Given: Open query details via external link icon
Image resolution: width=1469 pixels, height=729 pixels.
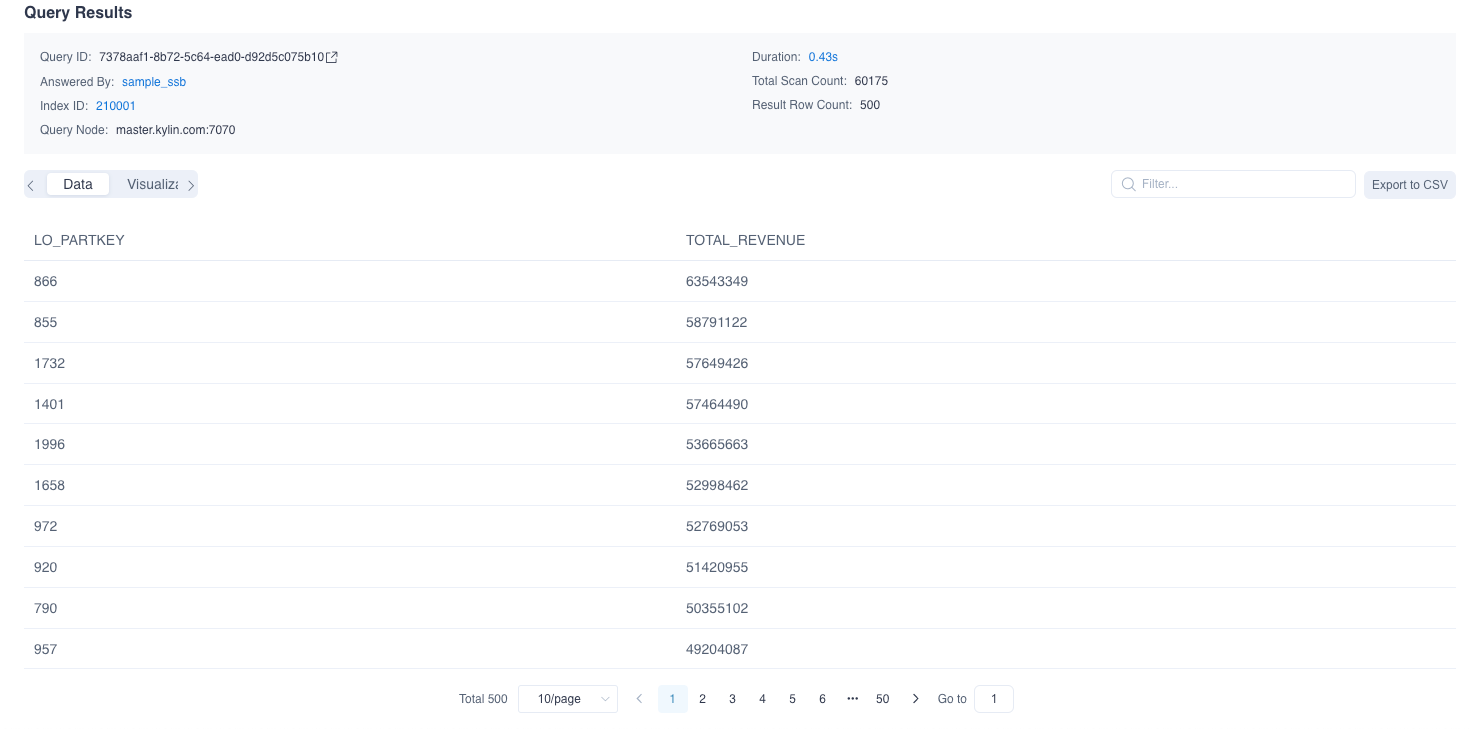Looking at the screenshot, I should [x=333, y=57].
